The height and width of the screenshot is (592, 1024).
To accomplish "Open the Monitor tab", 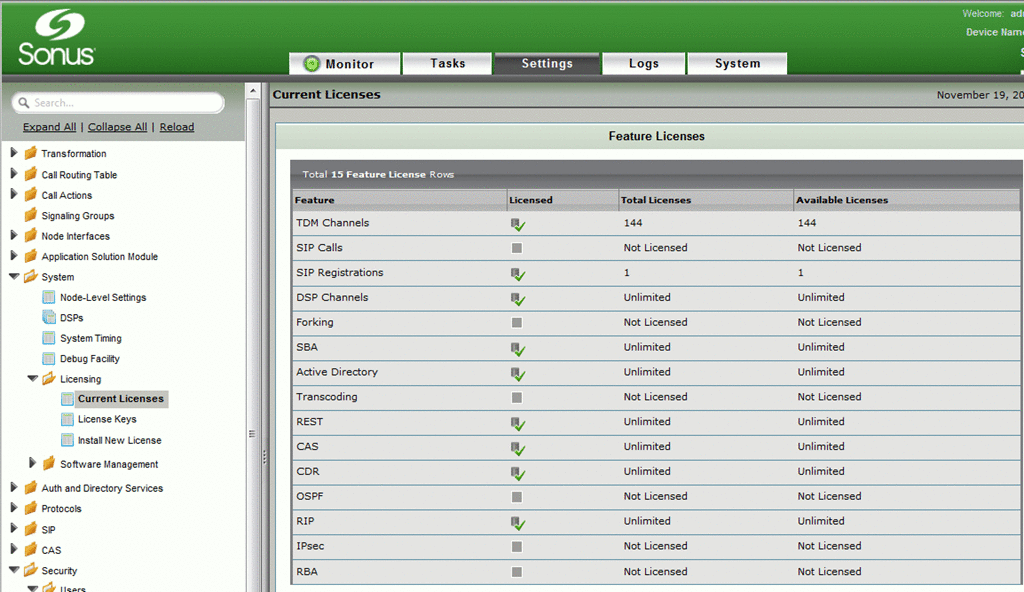I will pos(345,64).
